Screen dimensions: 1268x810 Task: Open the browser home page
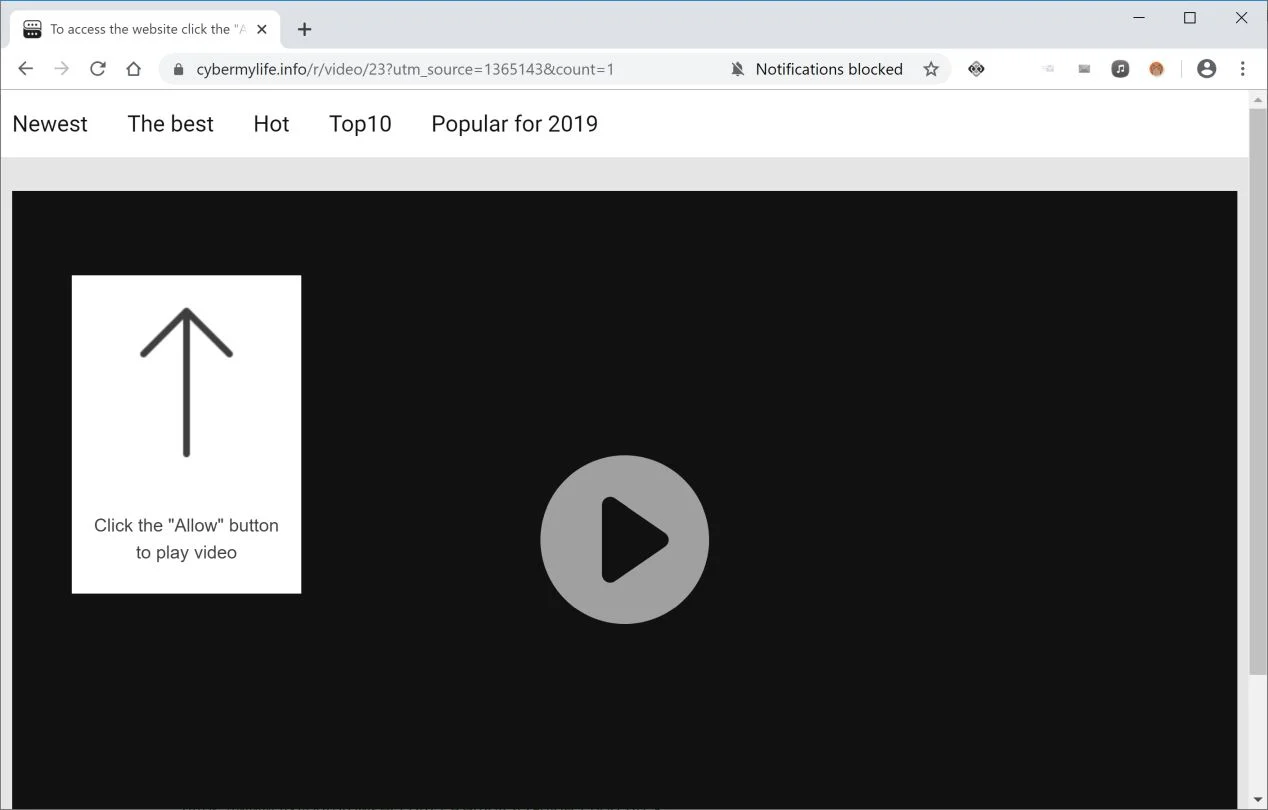pyautogui.click(x=134, y=69)
